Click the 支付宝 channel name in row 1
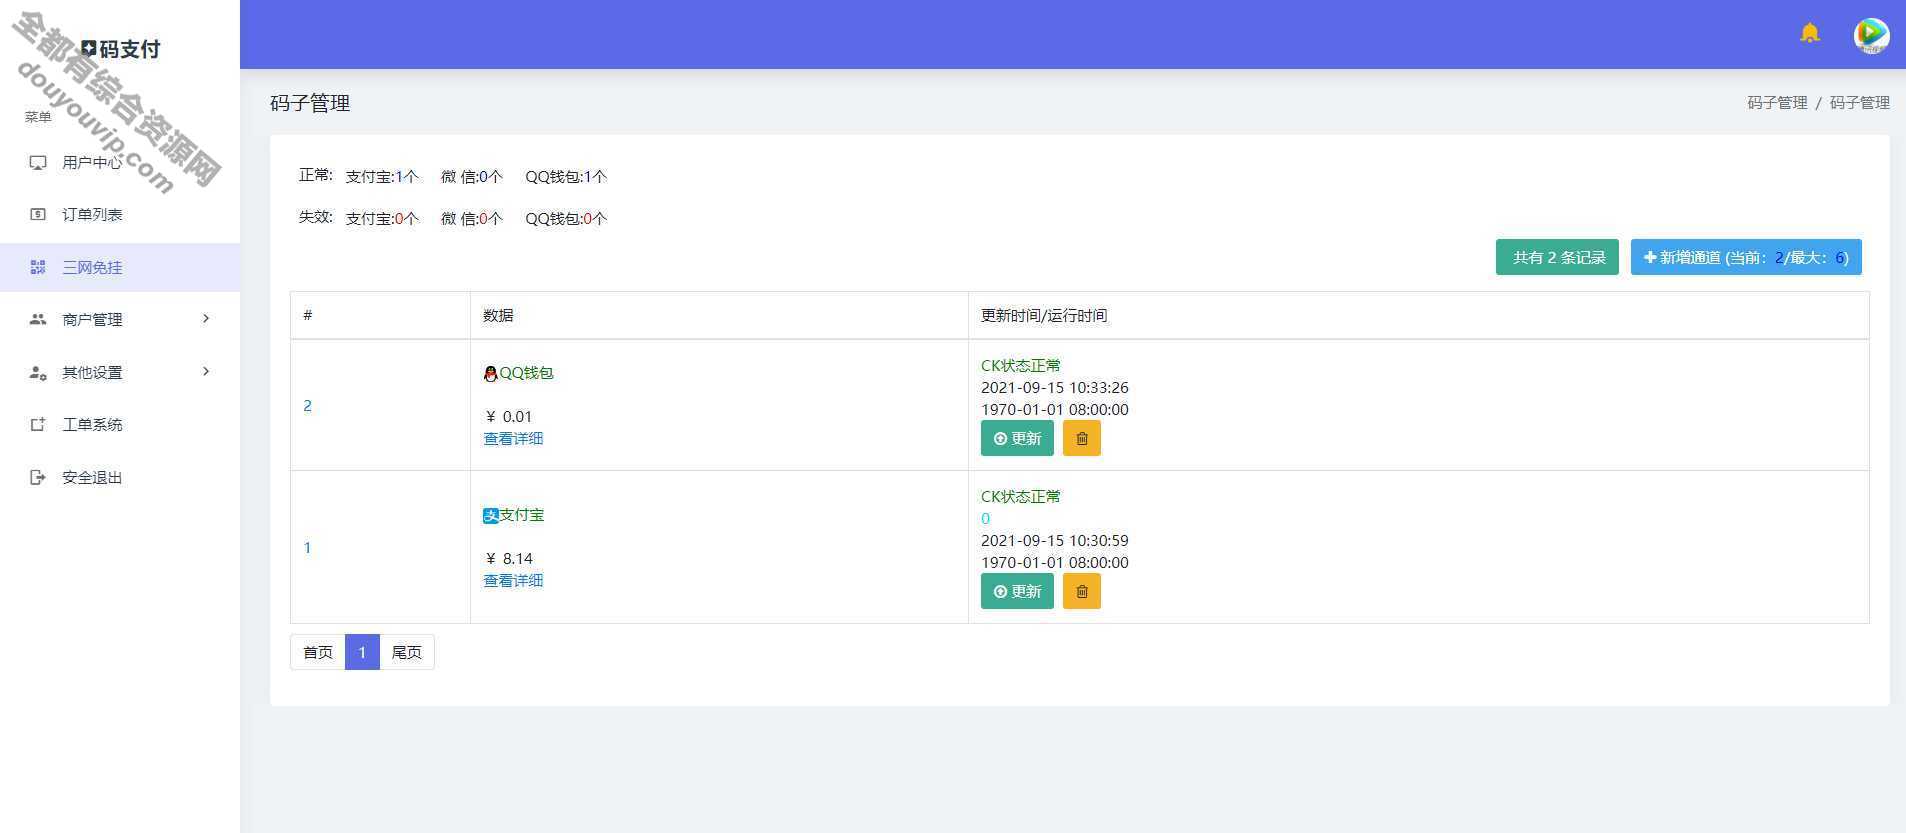 coord(522,514)
